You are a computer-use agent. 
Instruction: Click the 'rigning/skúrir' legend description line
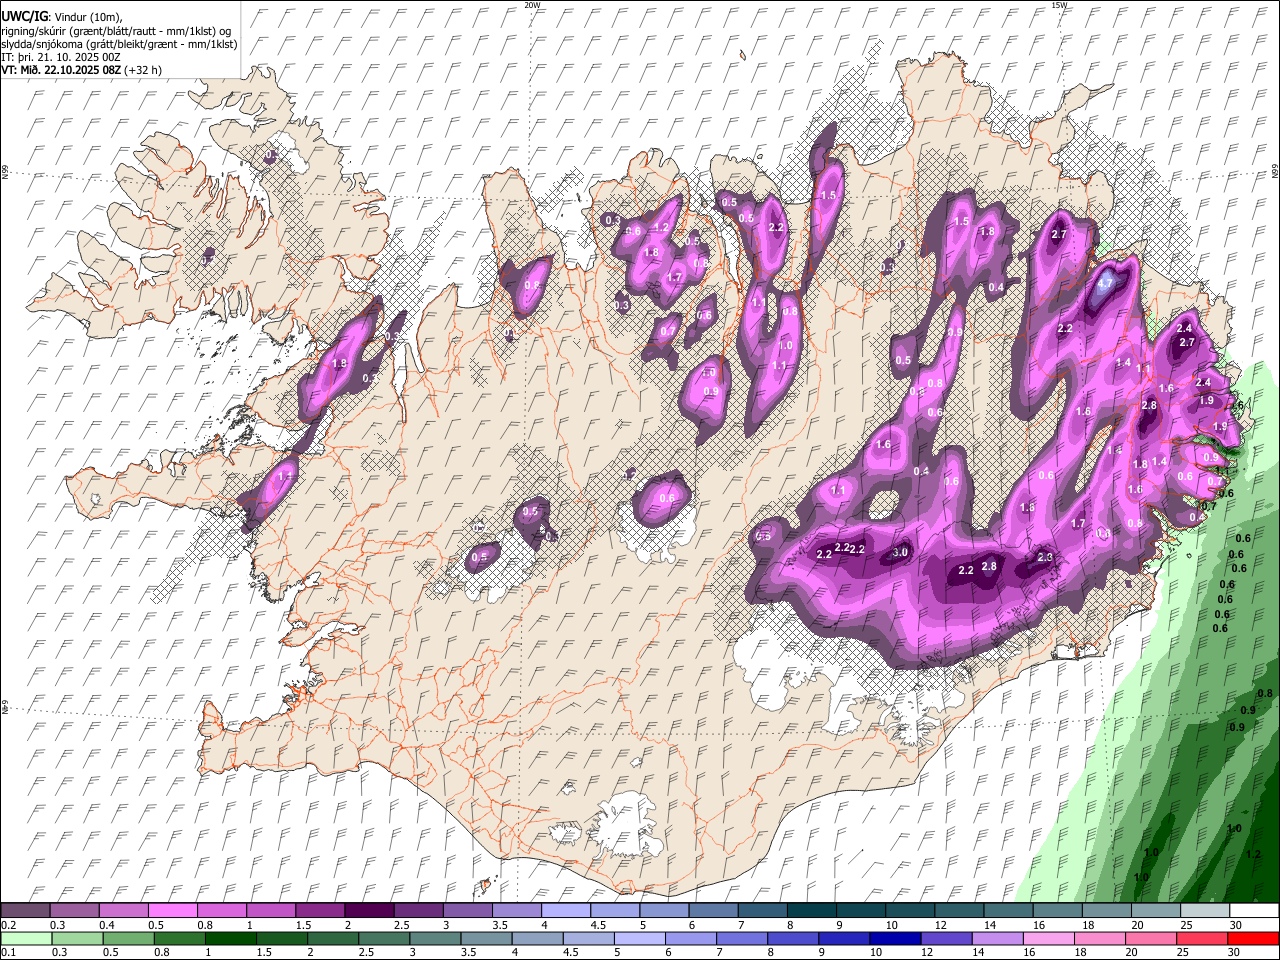(x=116, y=31)
